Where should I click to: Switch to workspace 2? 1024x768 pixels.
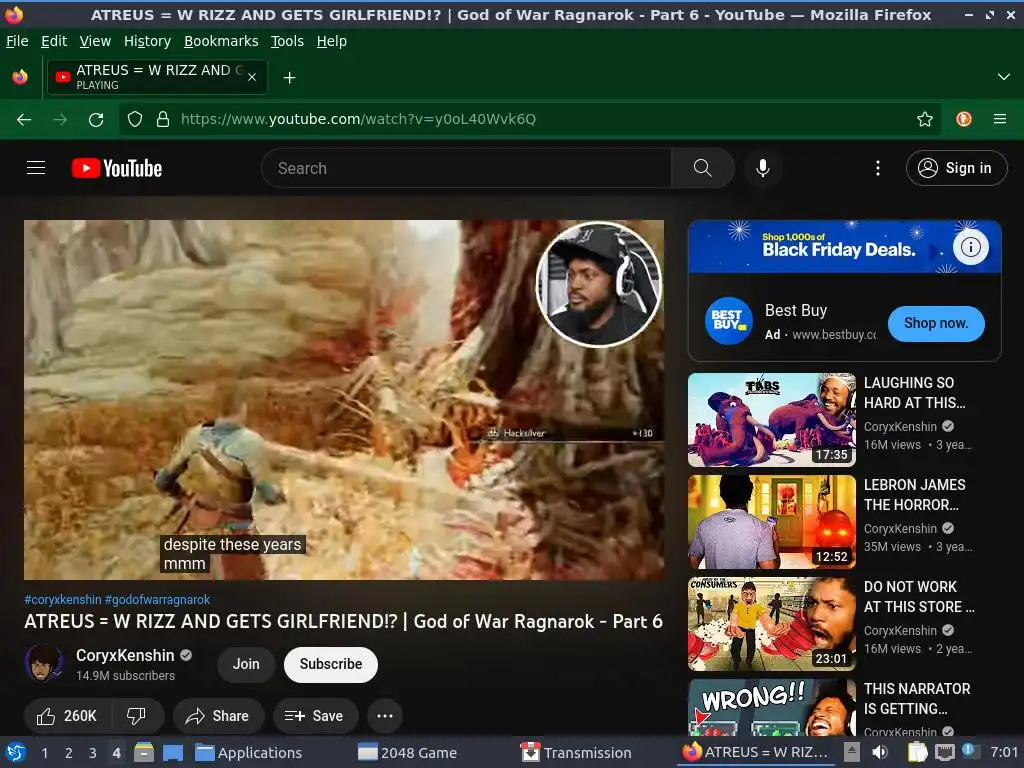point(69,753)
